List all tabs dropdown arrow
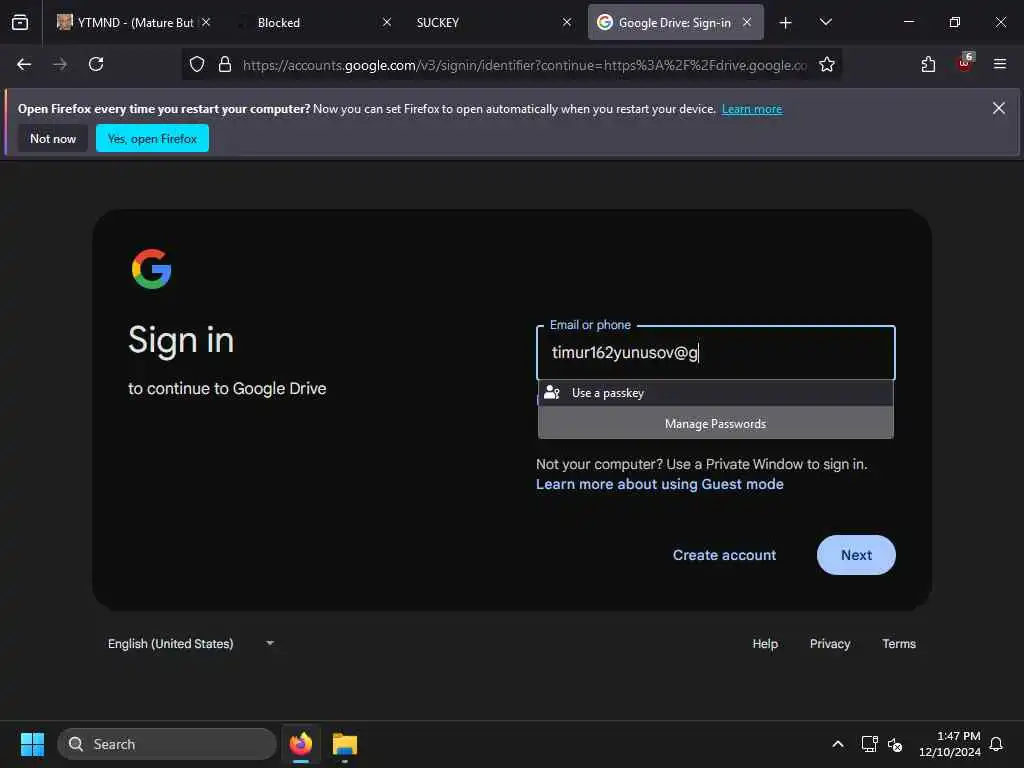1024x768 pixels. tap(825, 22)
